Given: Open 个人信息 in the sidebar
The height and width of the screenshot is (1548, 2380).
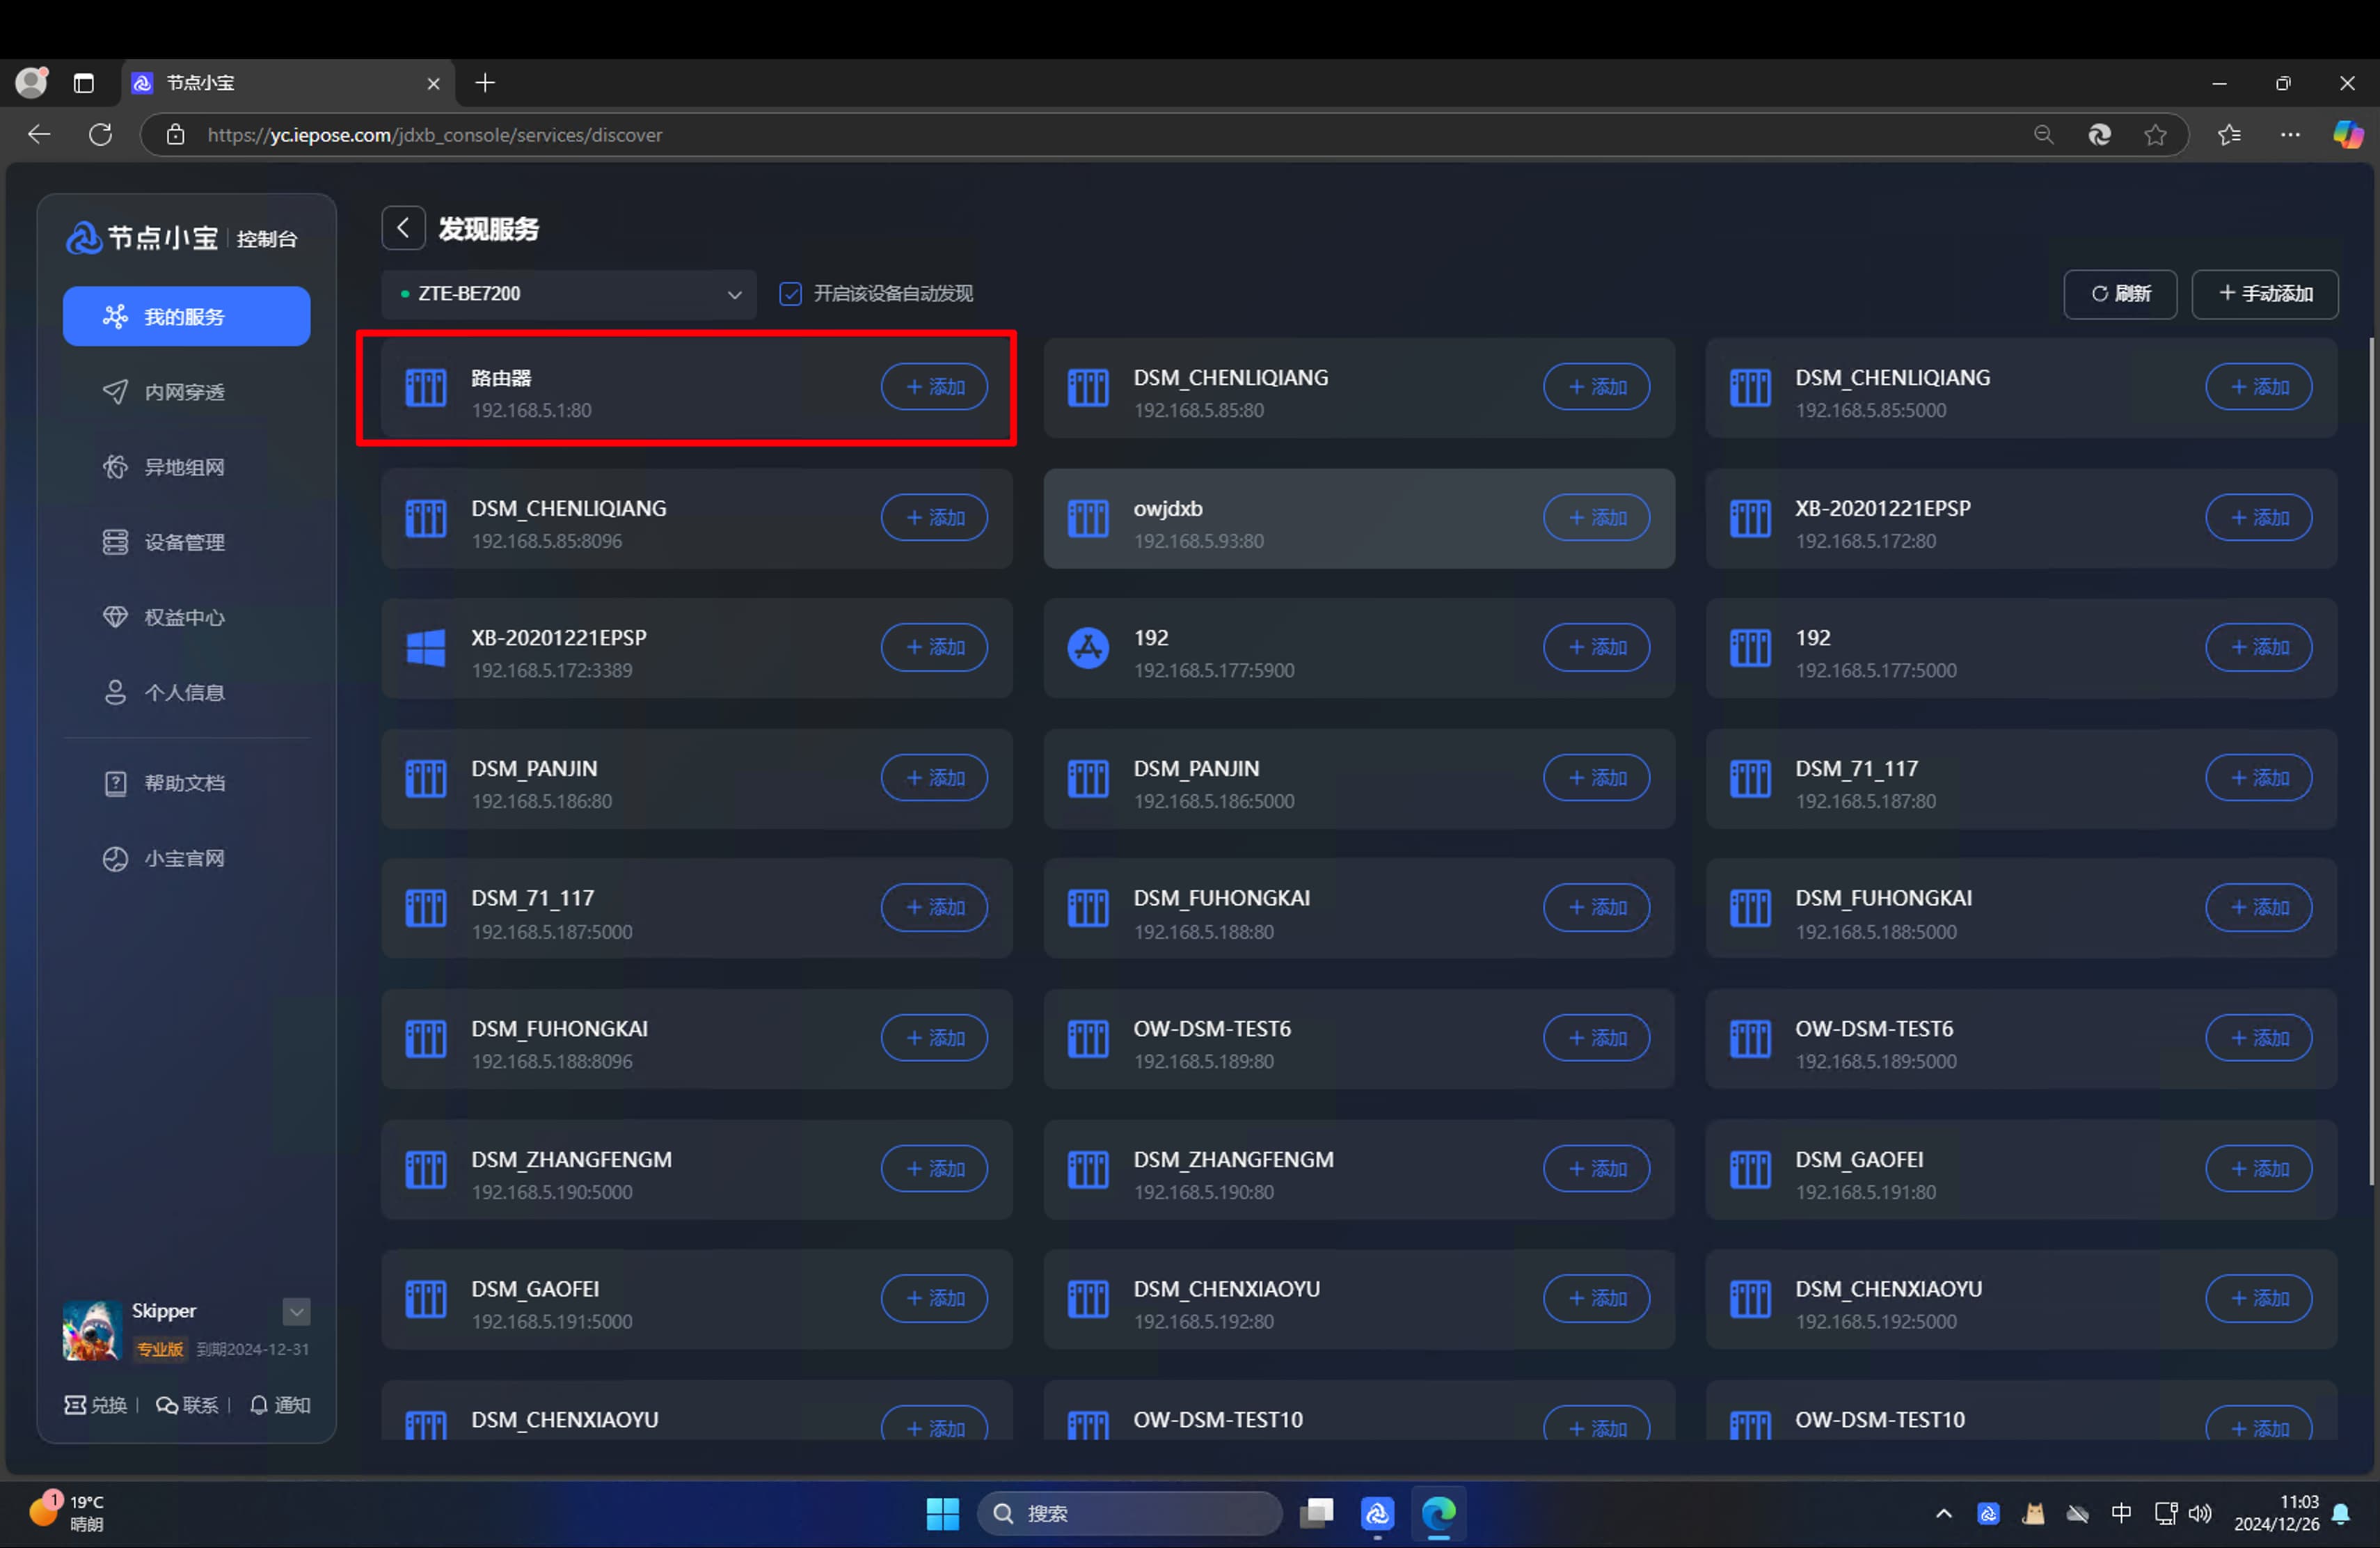Looking at the screenshot, I should pos(187,692).
